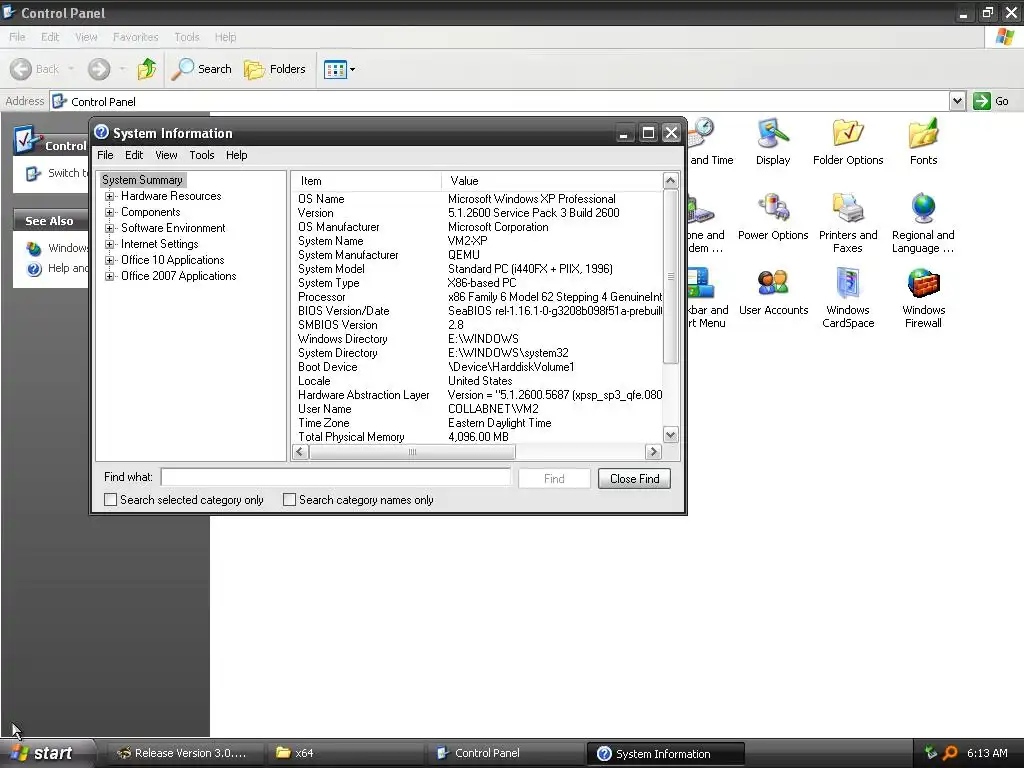Click the Help and Support question icon

(x=35, y=269)
